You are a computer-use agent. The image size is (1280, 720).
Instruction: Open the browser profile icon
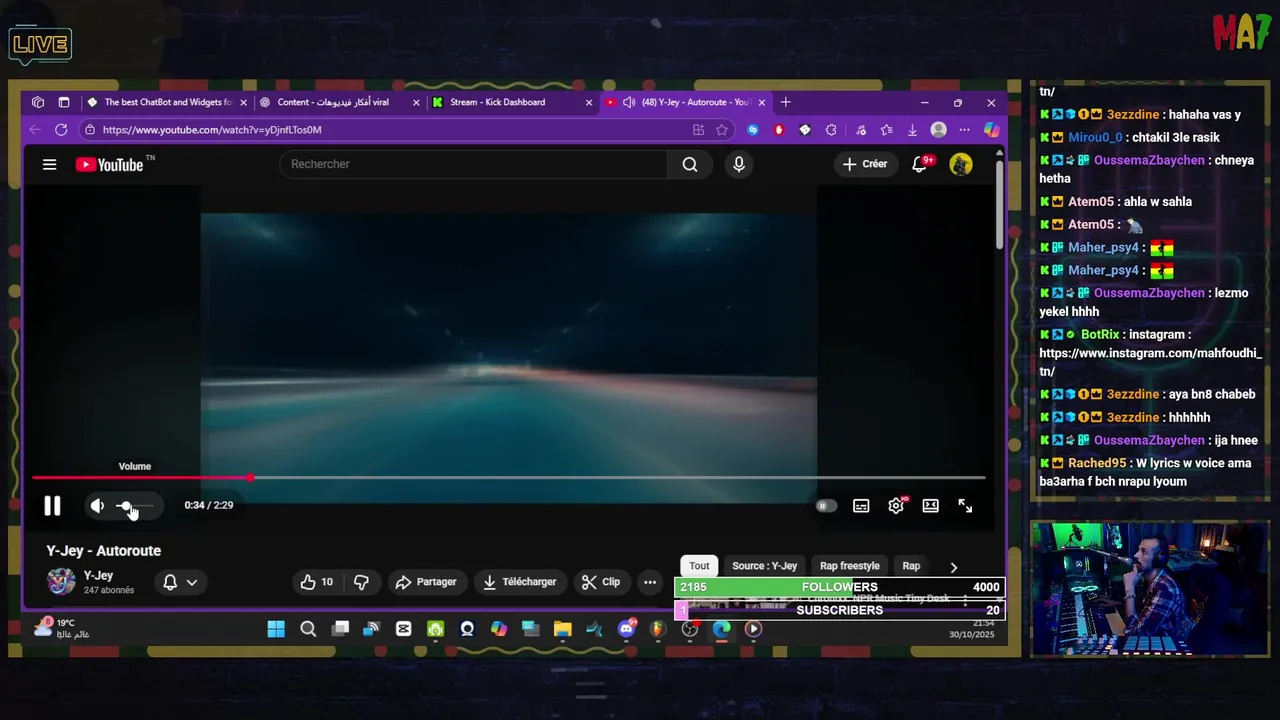point(938,130)
